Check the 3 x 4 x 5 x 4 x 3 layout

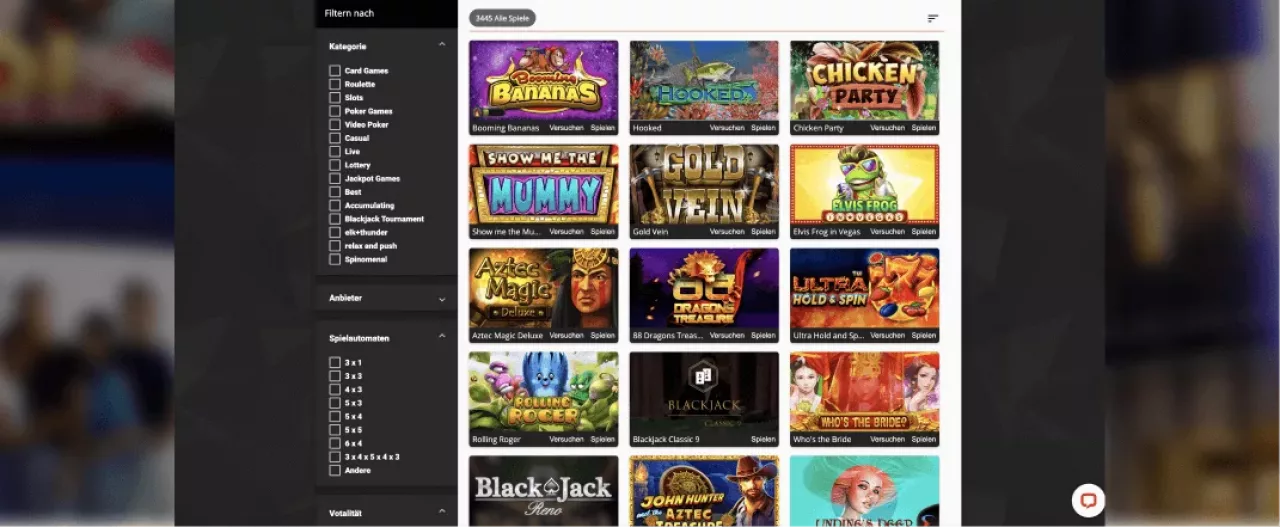point(335,457)
